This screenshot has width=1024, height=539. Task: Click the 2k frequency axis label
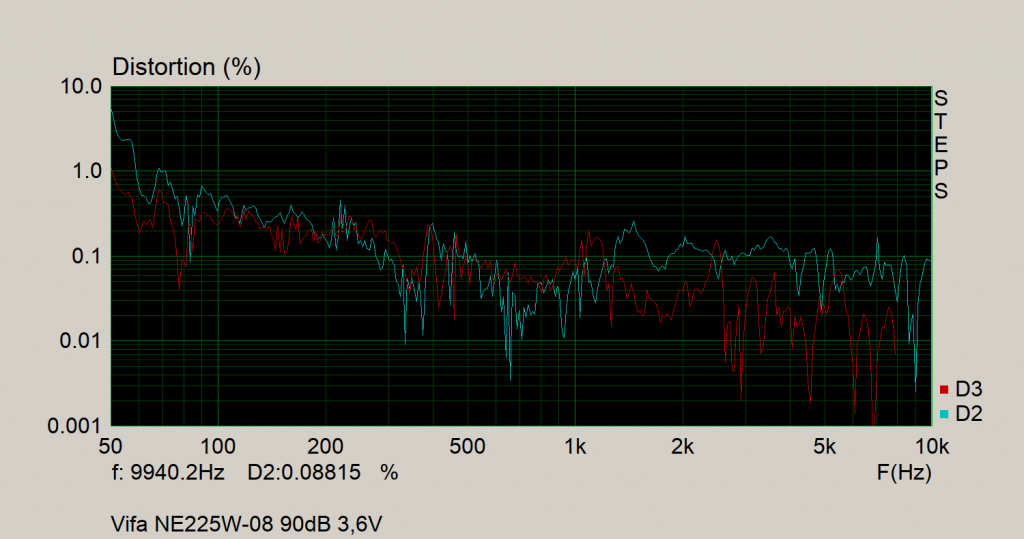coord(682,446)
